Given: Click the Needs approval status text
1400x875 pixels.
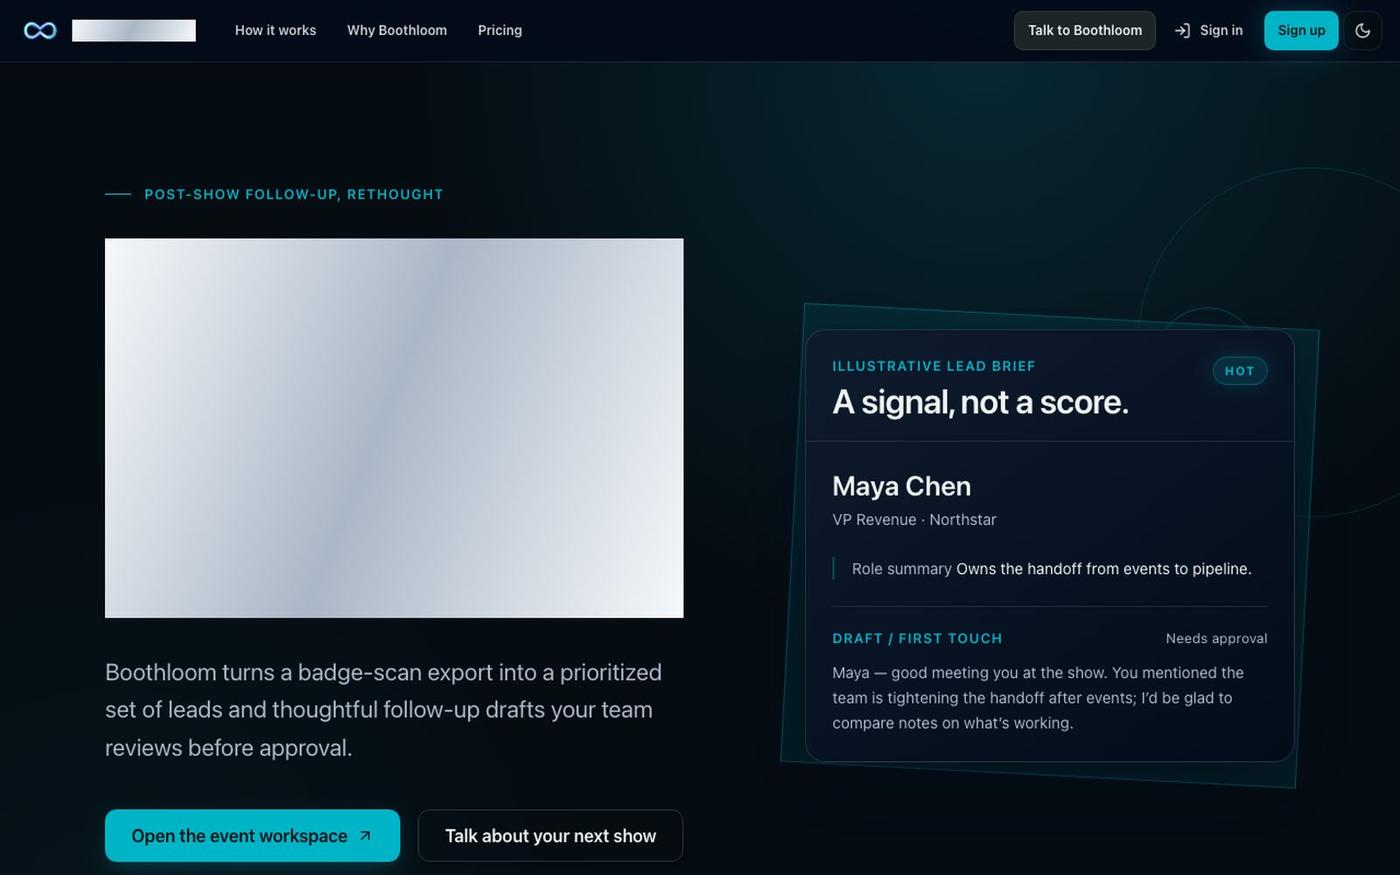Looking at the screenshot, I should (x=1216, y=639).
